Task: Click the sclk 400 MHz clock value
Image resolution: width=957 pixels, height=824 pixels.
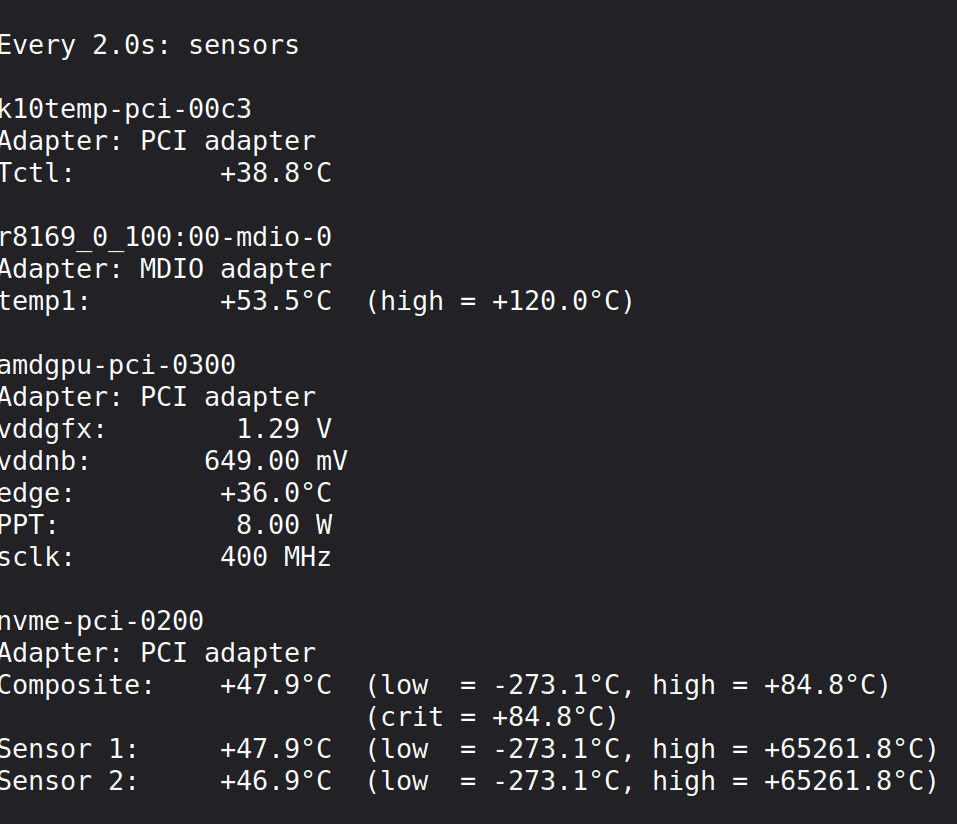Action: coord(276,557)
